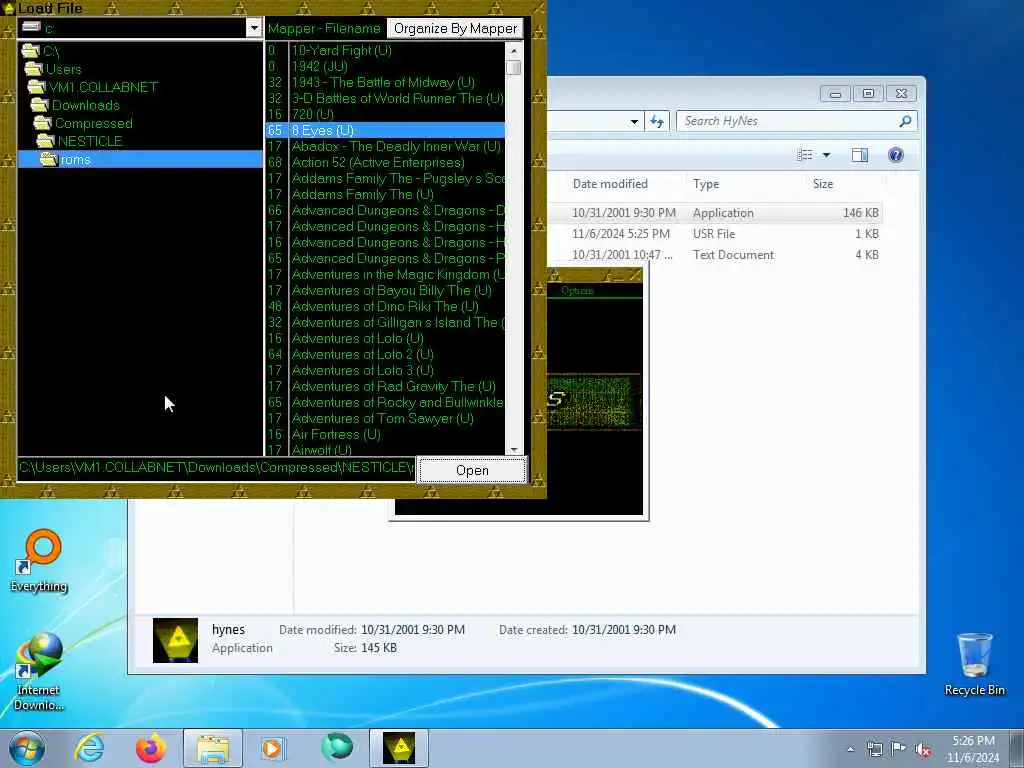Click the NESTICLE folder icon
Image resolution: width=1024 pixels, height=768 pixels.
coord(46,141)
